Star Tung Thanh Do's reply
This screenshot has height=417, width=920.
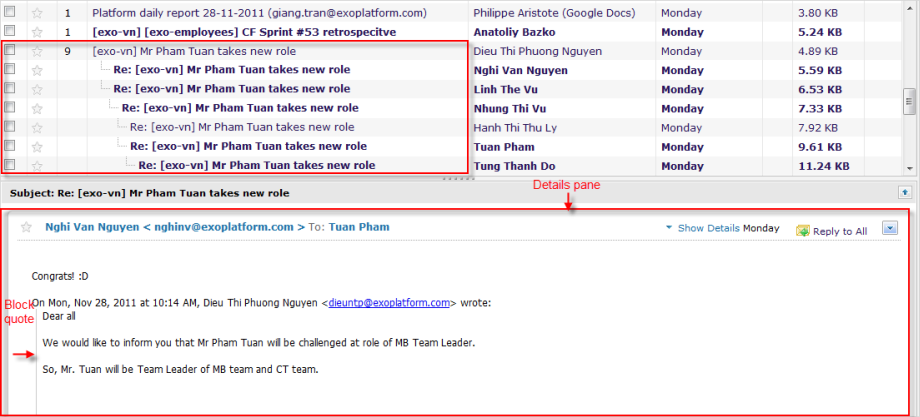tap(37, 165)
